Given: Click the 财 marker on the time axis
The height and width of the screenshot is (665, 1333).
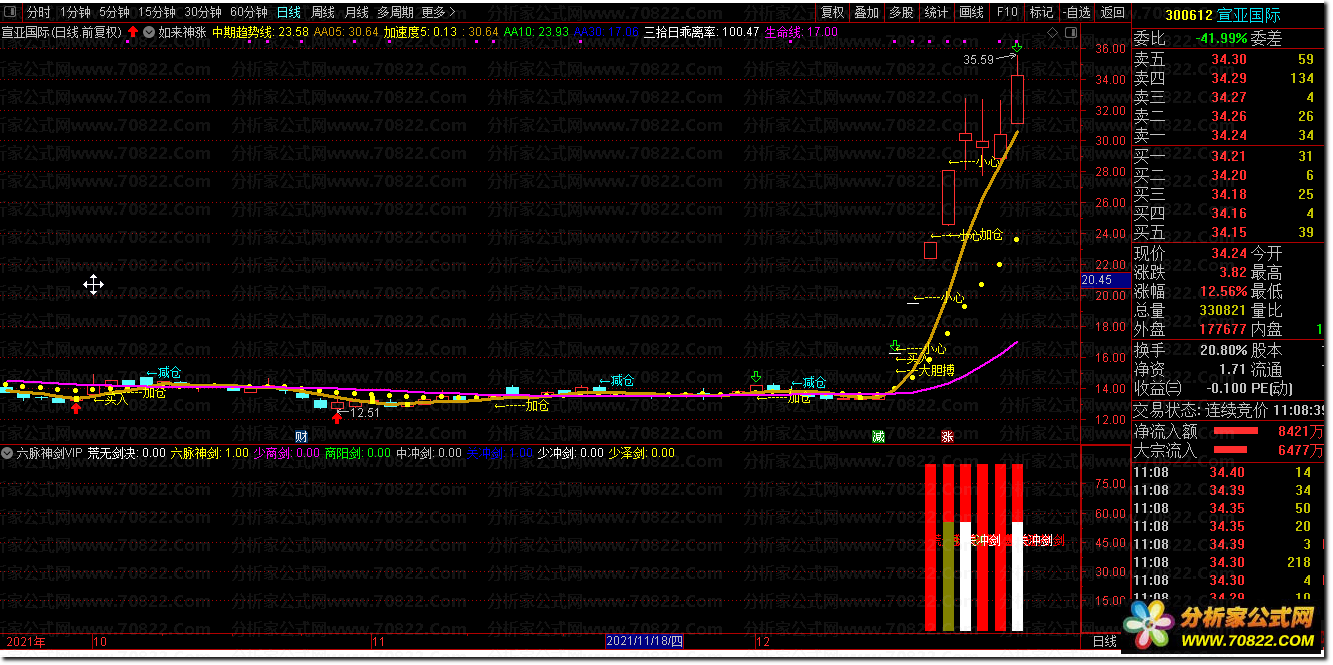Looking at the screenshot, I should pos(301,437).
